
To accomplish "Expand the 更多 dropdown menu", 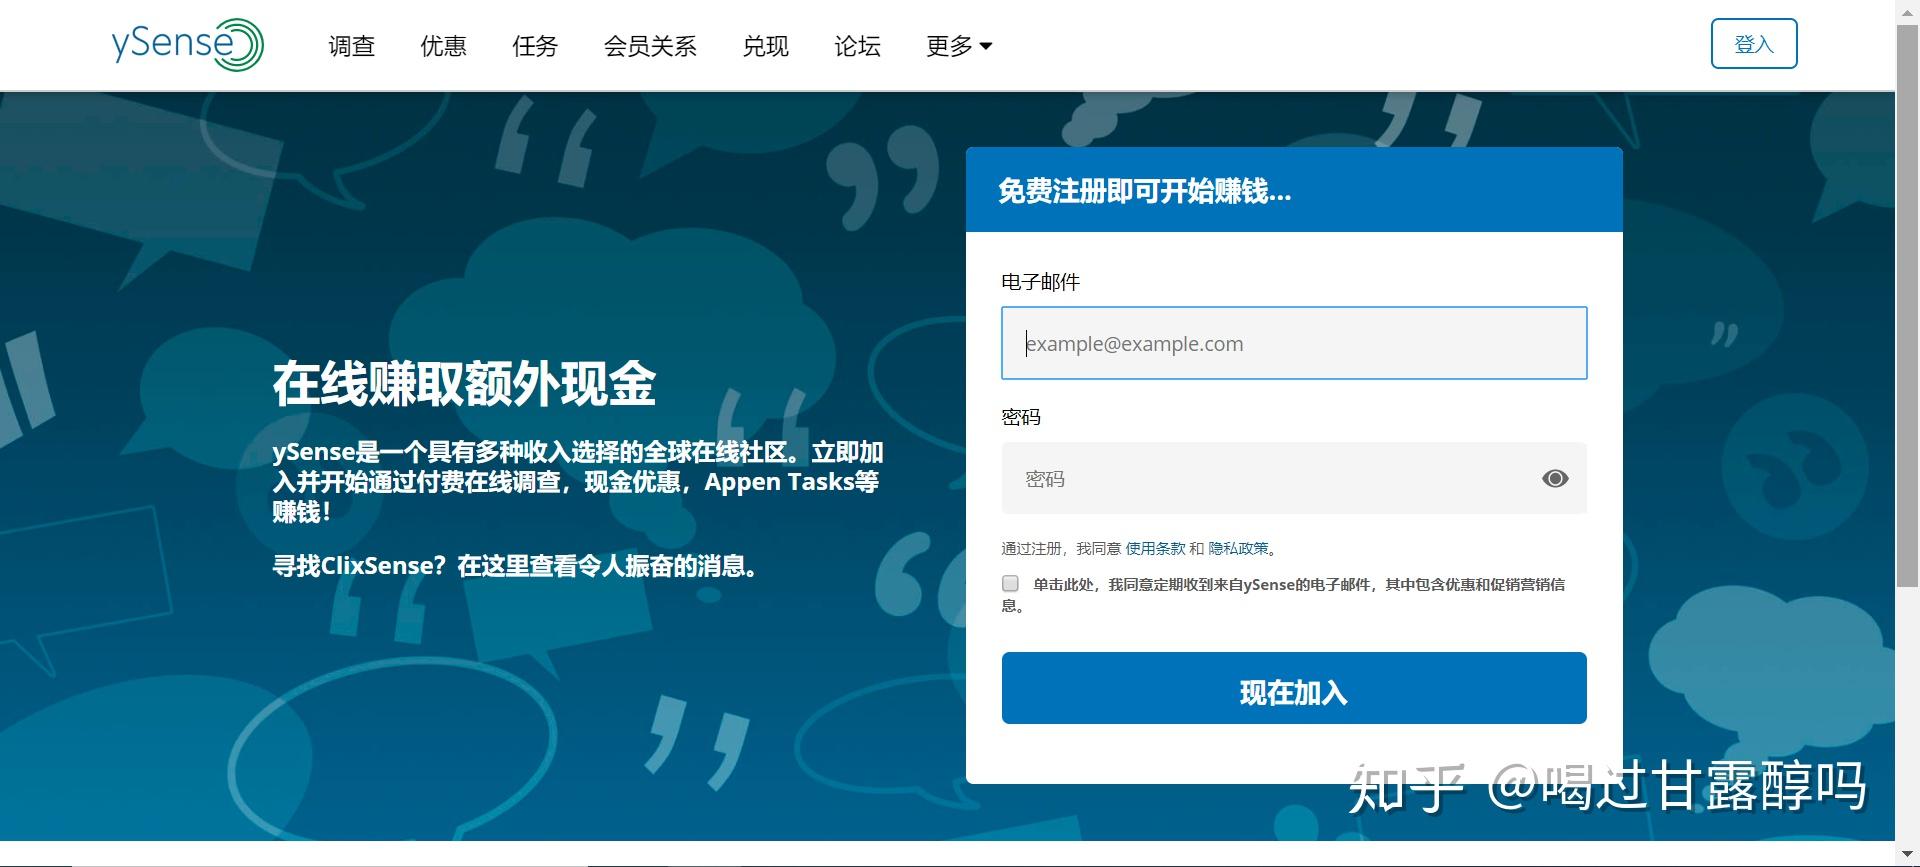I will [x=959, y=46].
